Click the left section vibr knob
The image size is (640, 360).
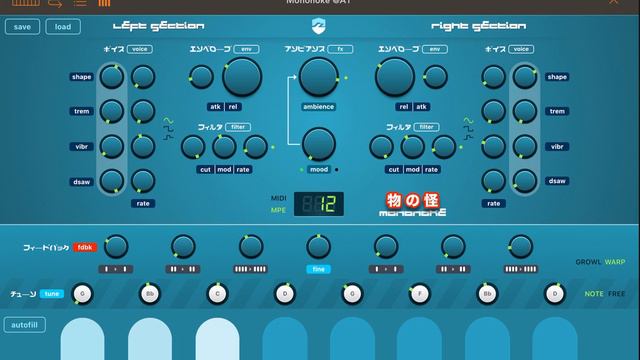coord(112,147)
